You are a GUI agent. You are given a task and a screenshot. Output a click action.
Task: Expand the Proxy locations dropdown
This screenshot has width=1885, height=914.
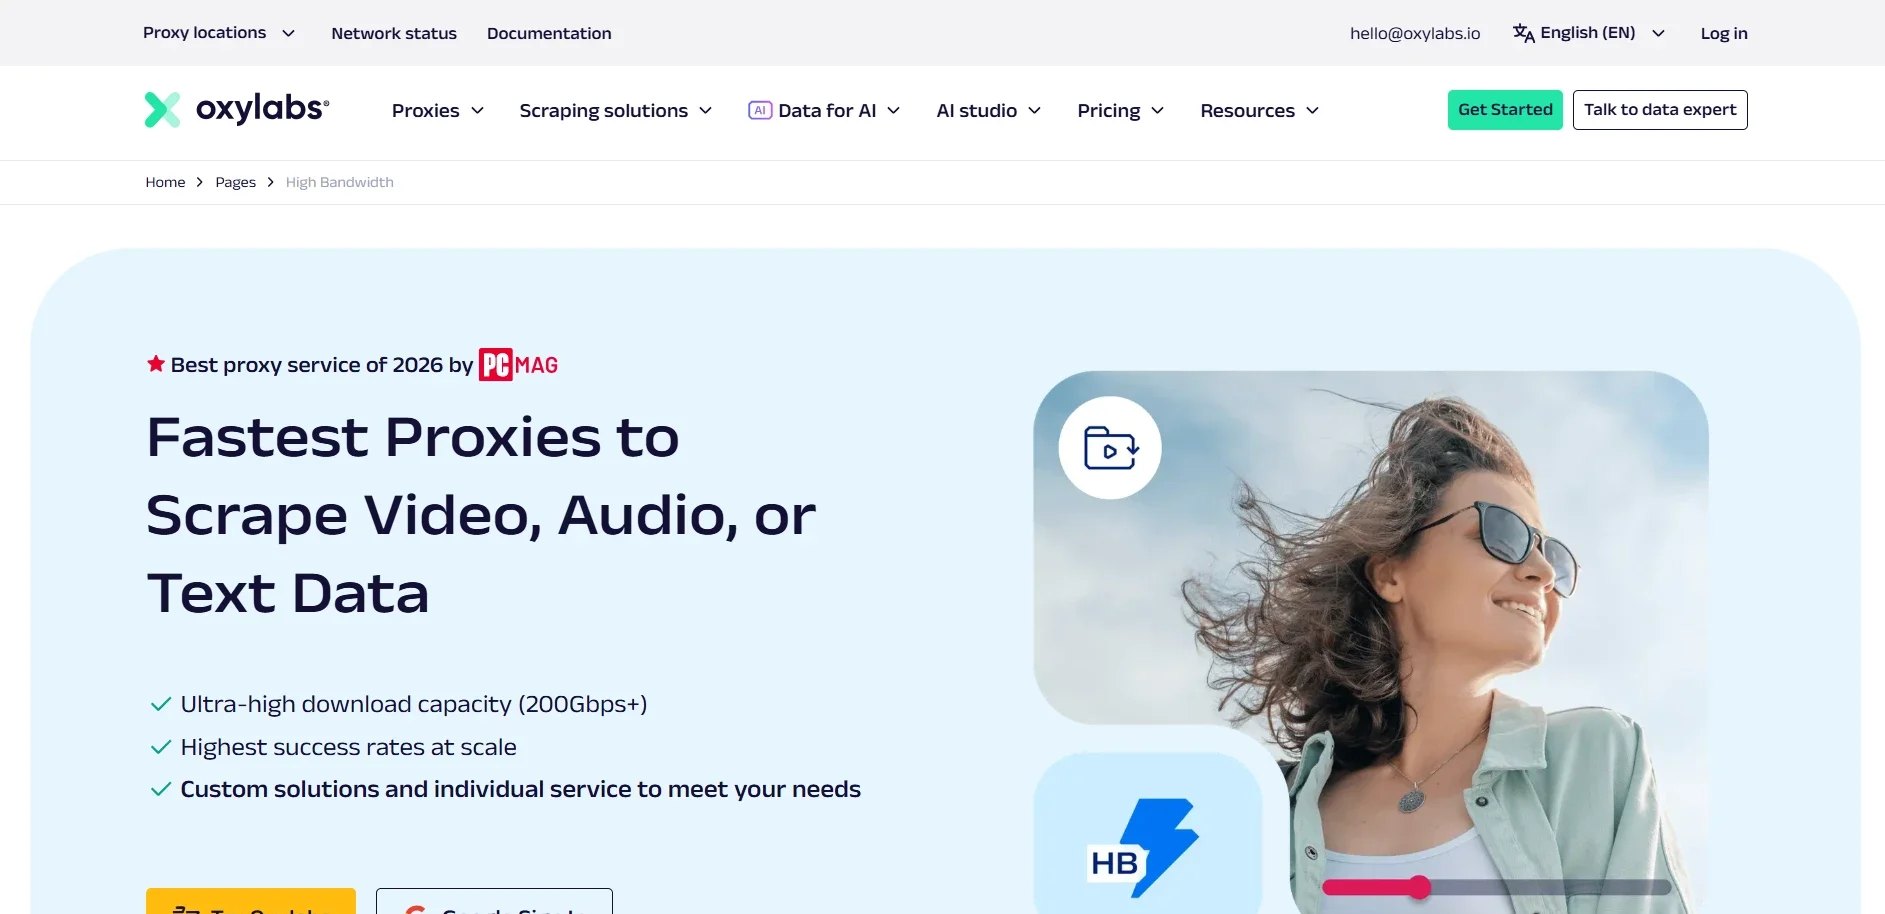pyautogui.click(x=219, y=33)
